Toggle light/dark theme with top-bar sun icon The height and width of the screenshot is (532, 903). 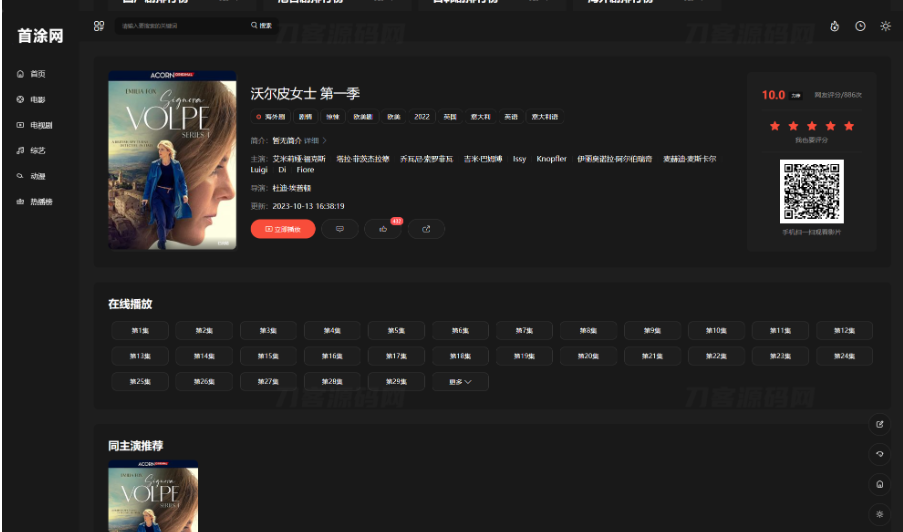tap(885, 26)
